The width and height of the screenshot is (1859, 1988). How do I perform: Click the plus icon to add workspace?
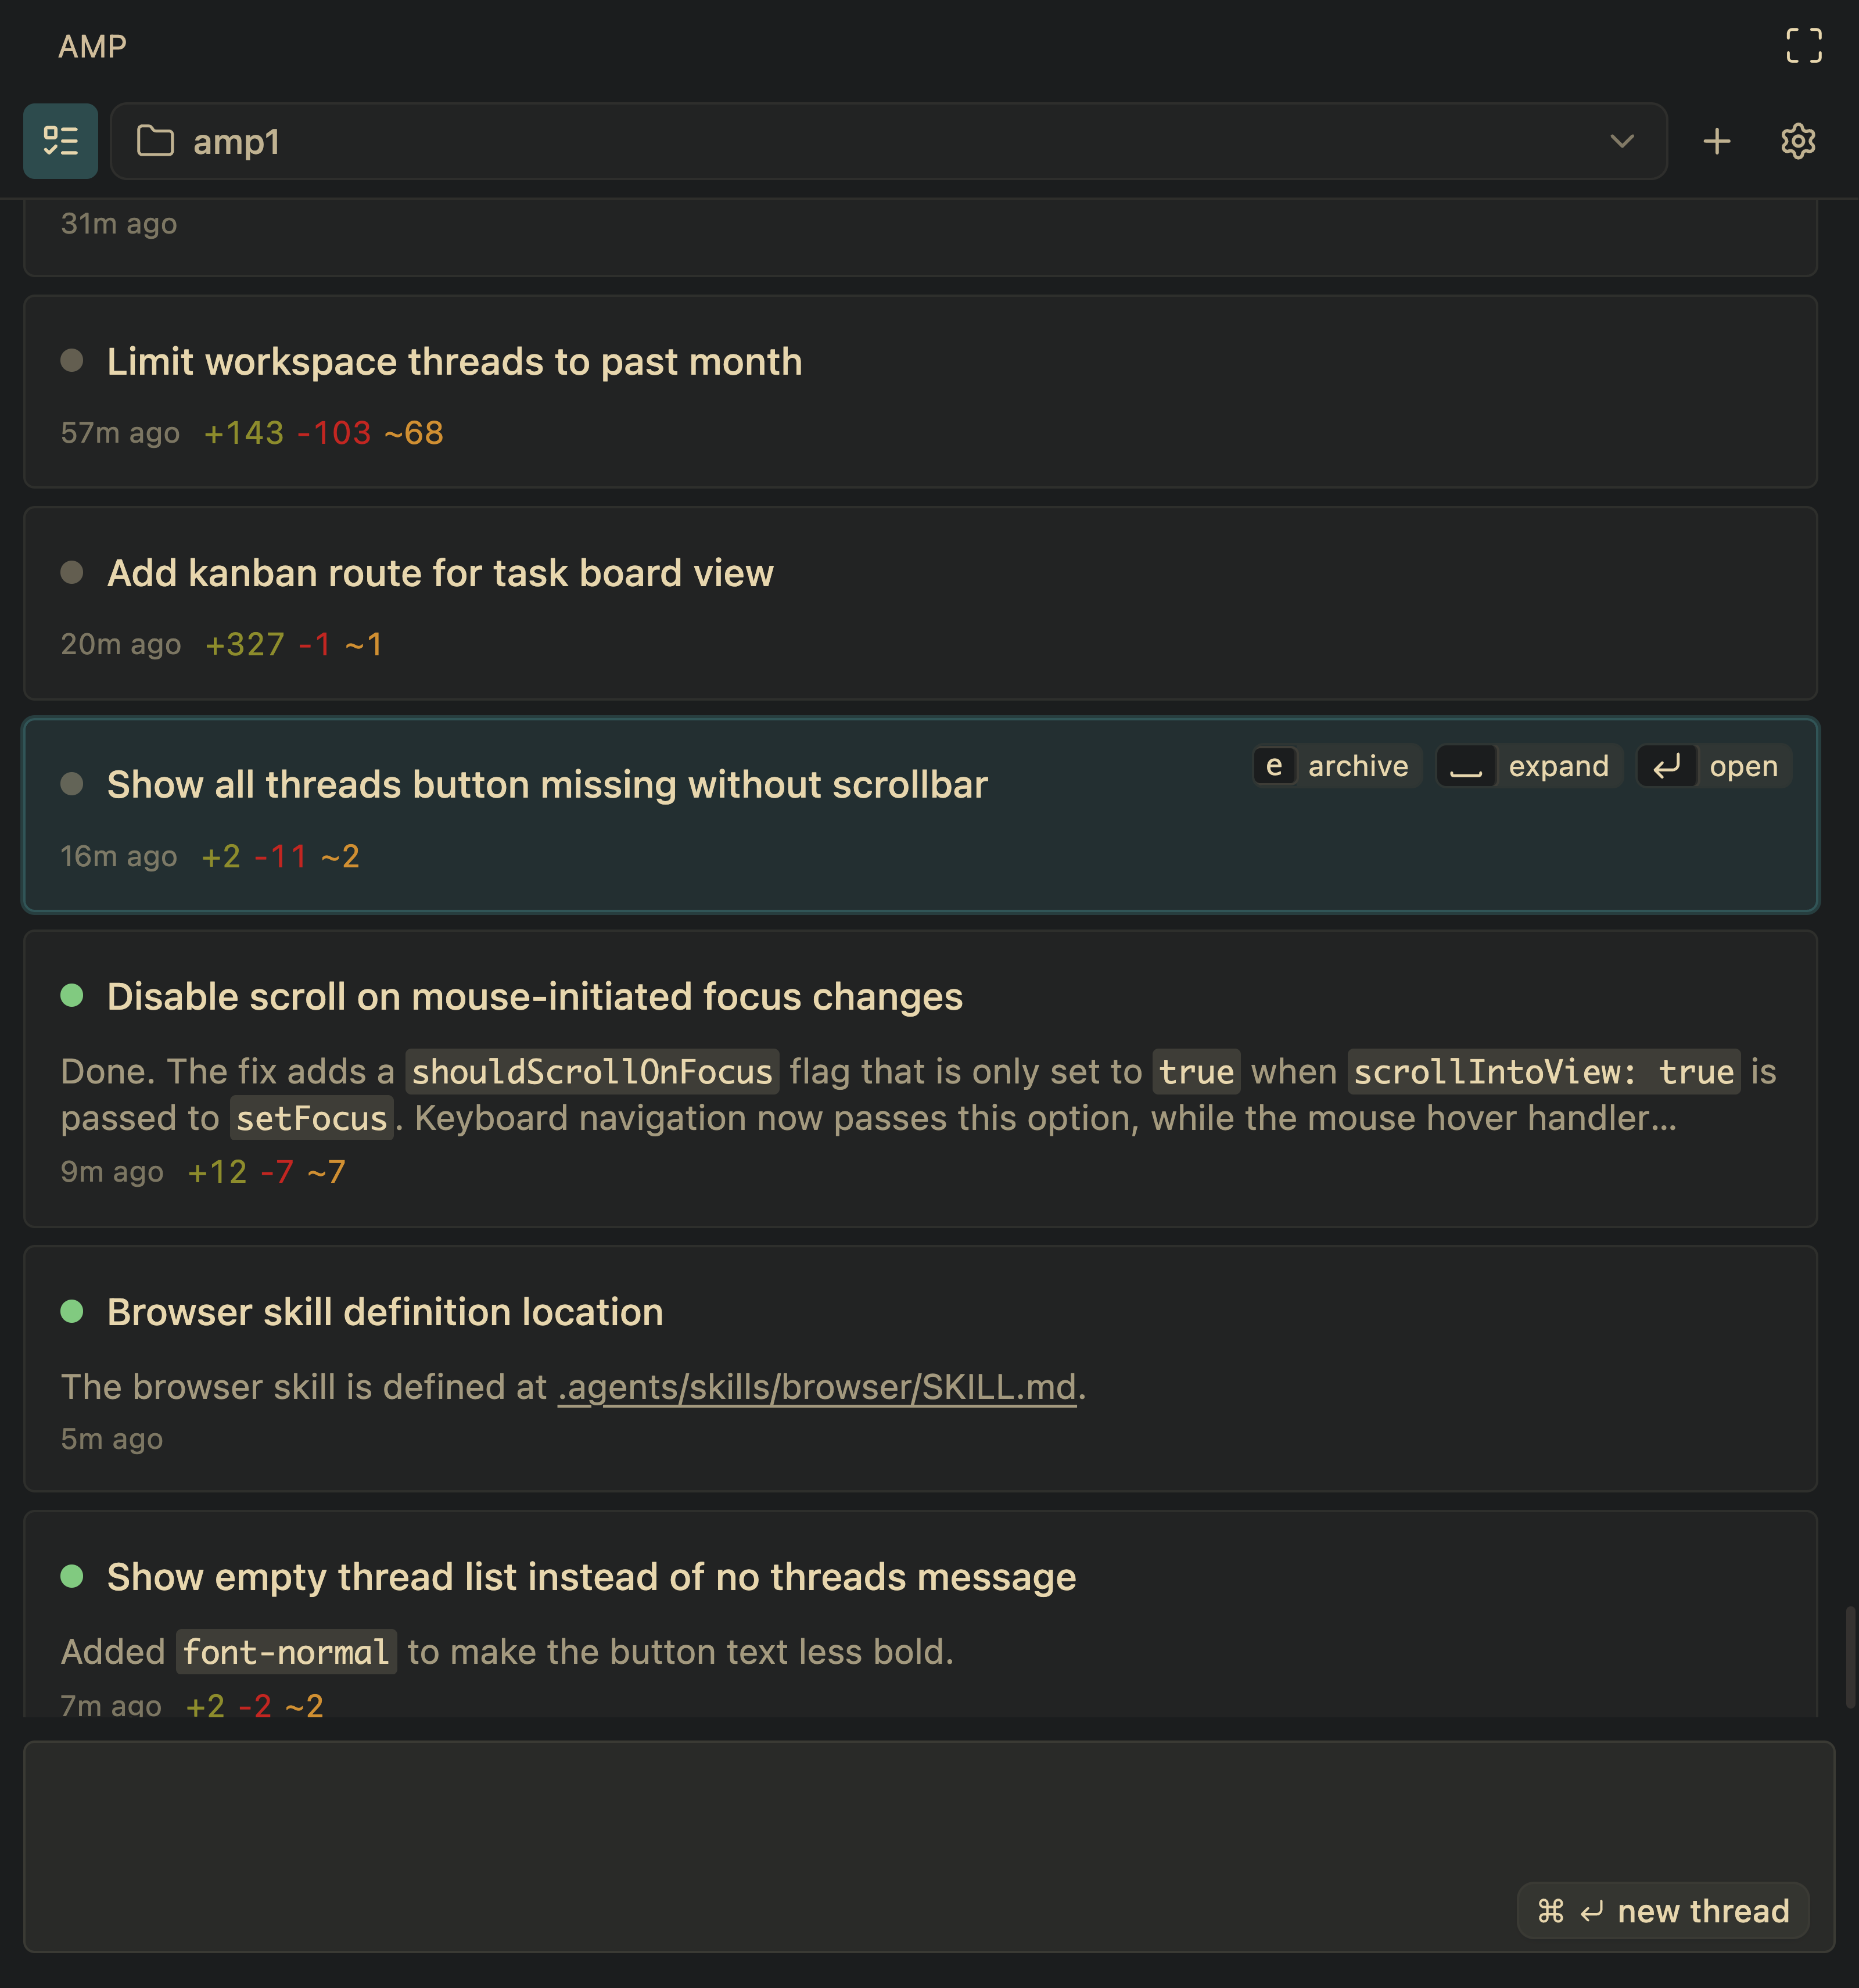coord(1716,141)
